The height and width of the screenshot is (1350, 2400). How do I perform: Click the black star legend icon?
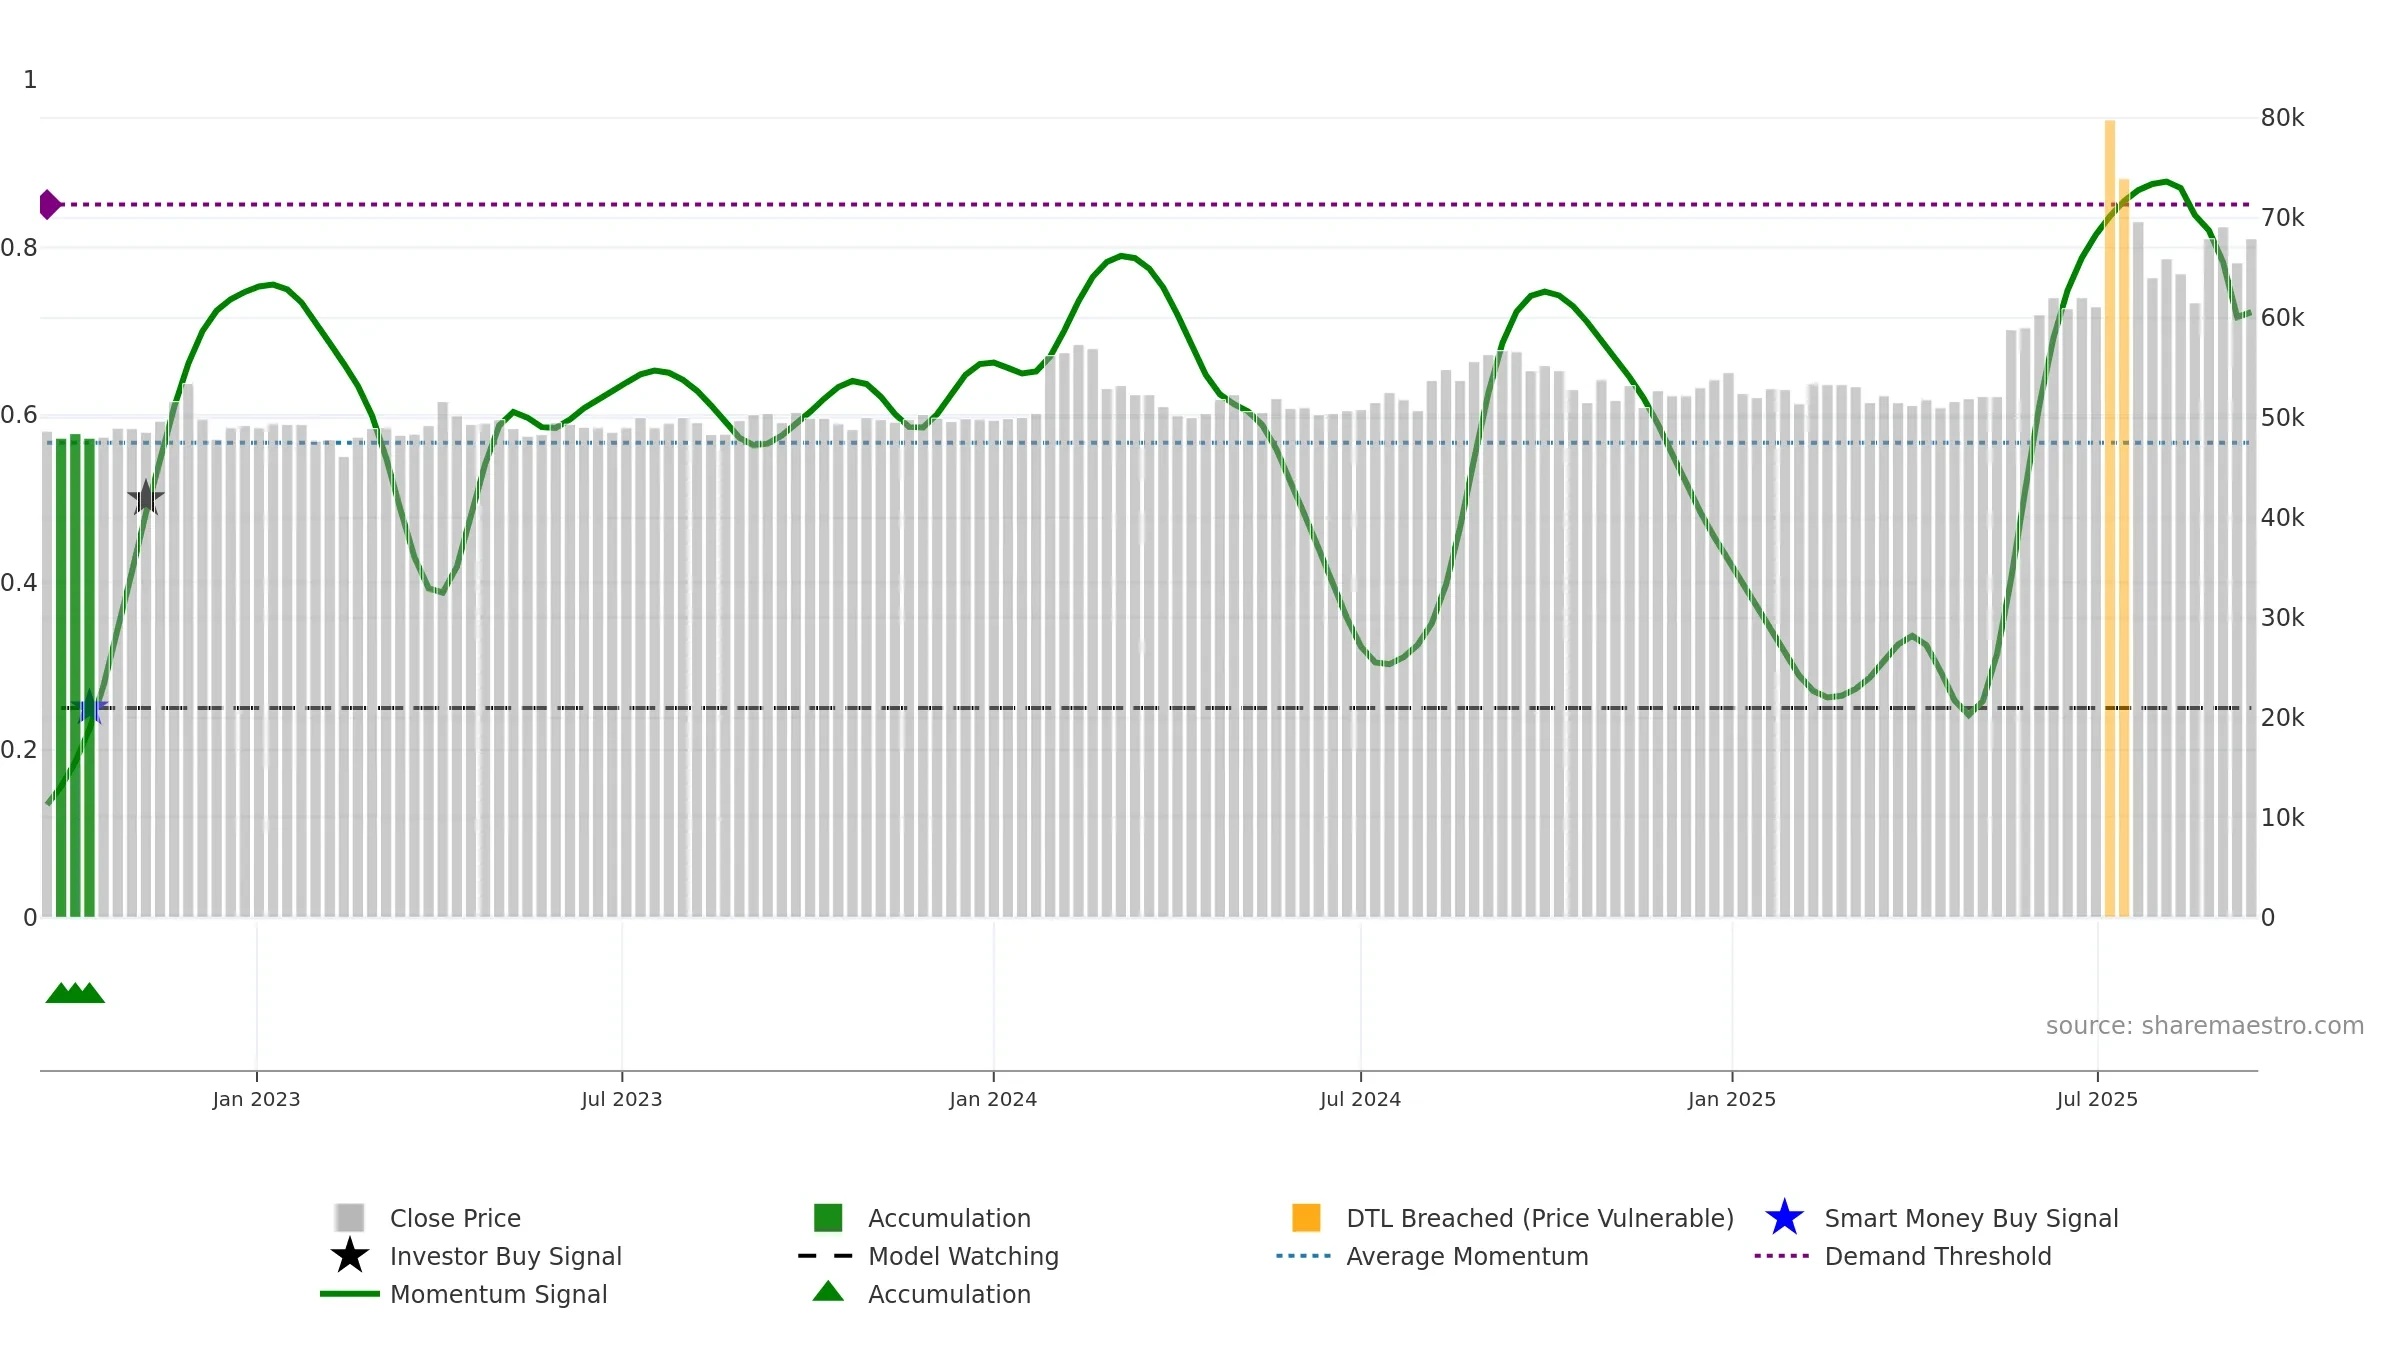[350, 1255]
